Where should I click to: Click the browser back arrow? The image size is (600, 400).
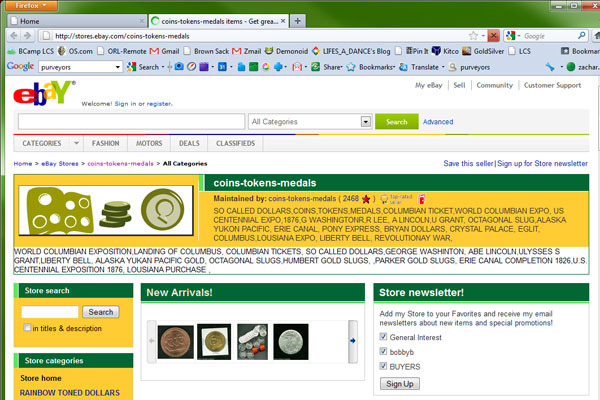click(x=14, y=36)
